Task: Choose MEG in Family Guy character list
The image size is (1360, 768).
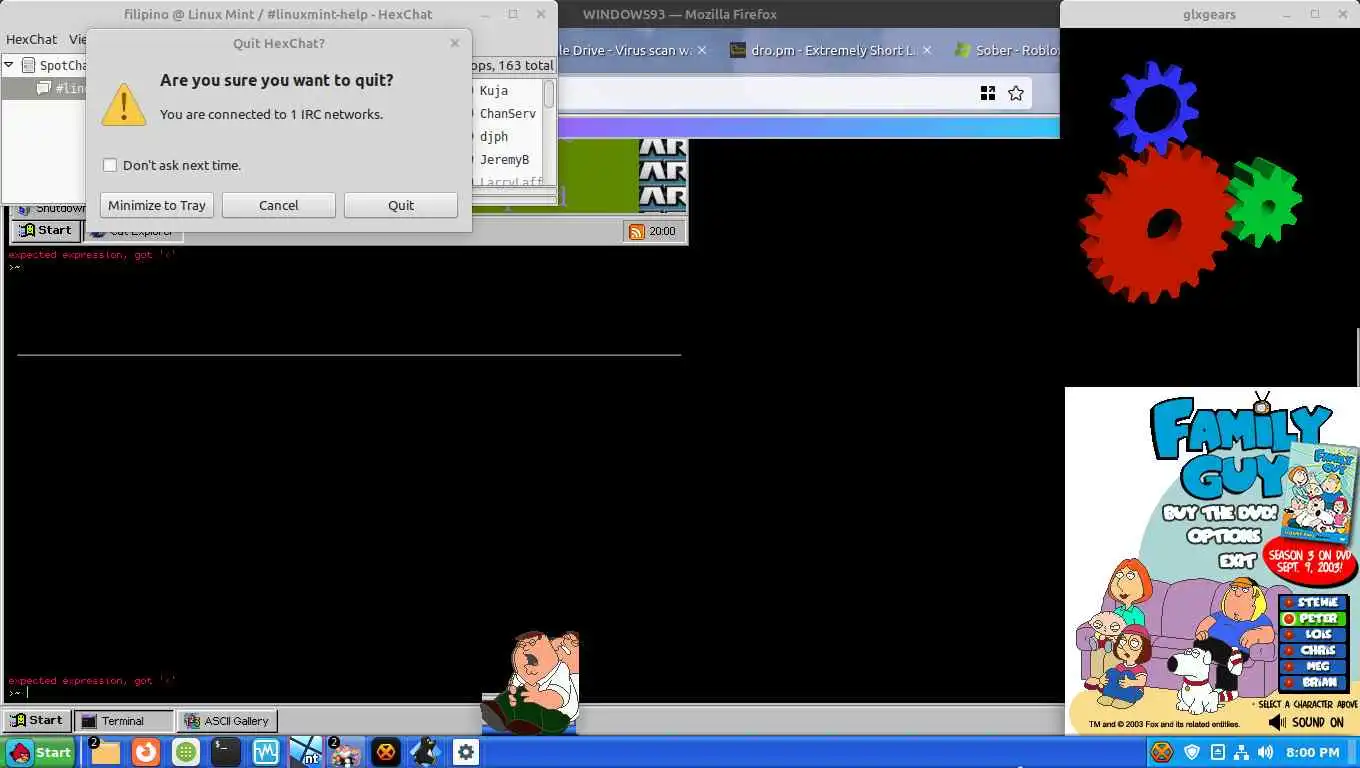Action: pyautogui.click(x=1314, y=666)
